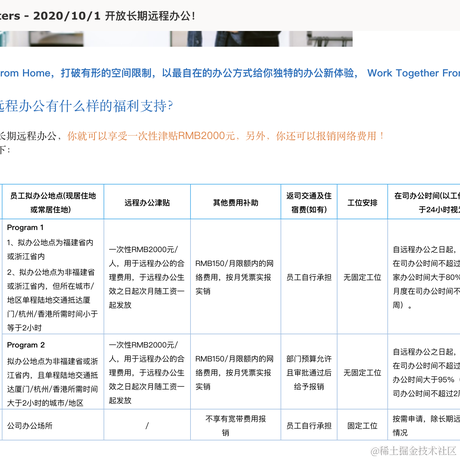Screen dimensions: 460x460
Task: Click Program 1 cell '无固定工位'
Action: pos(362,277)
